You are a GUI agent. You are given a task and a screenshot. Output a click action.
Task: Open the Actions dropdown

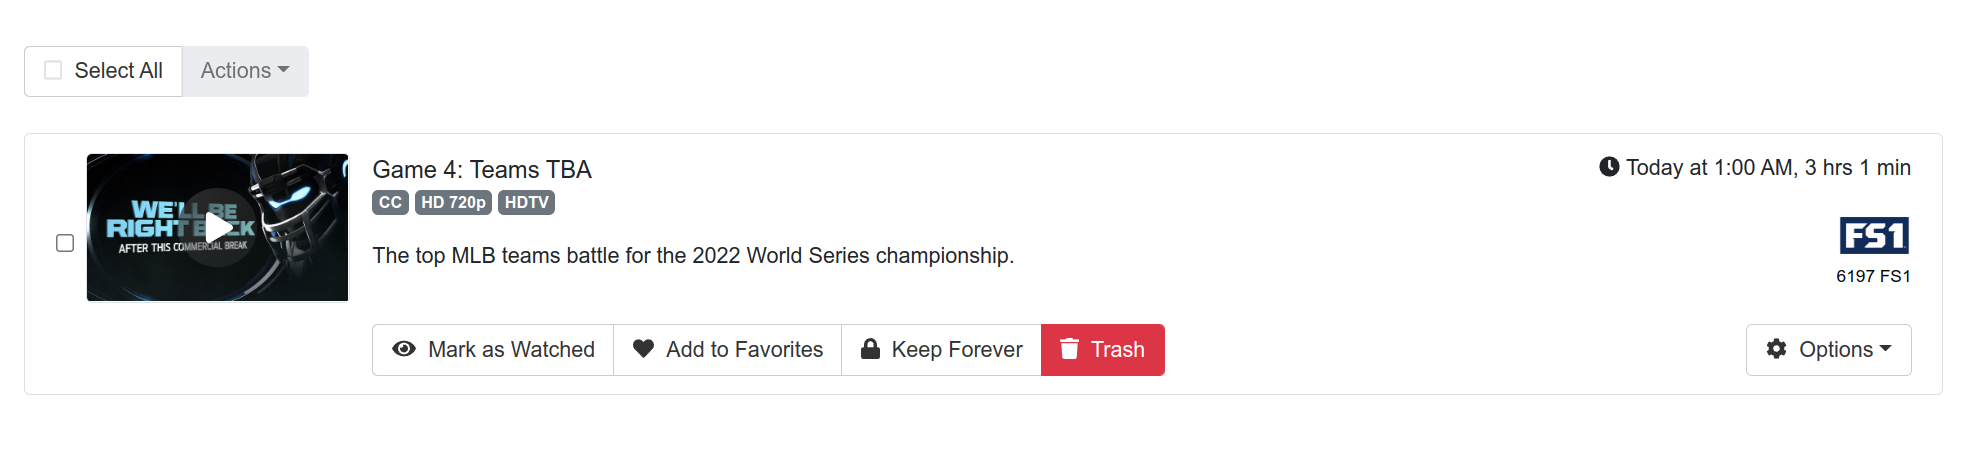tap(245, 71)
